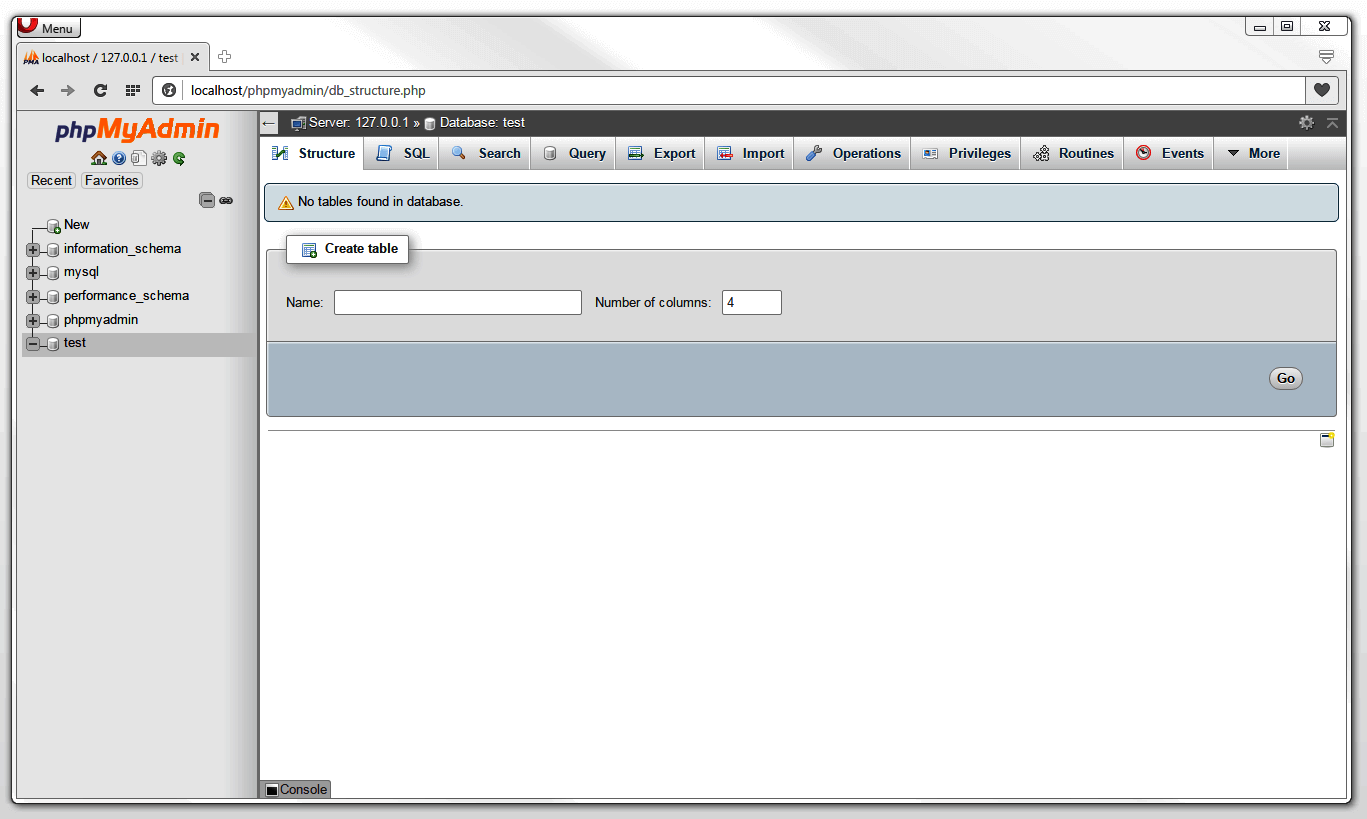Expand the performance_schema database
1367x819 pixels.
(x=31, y=296)
